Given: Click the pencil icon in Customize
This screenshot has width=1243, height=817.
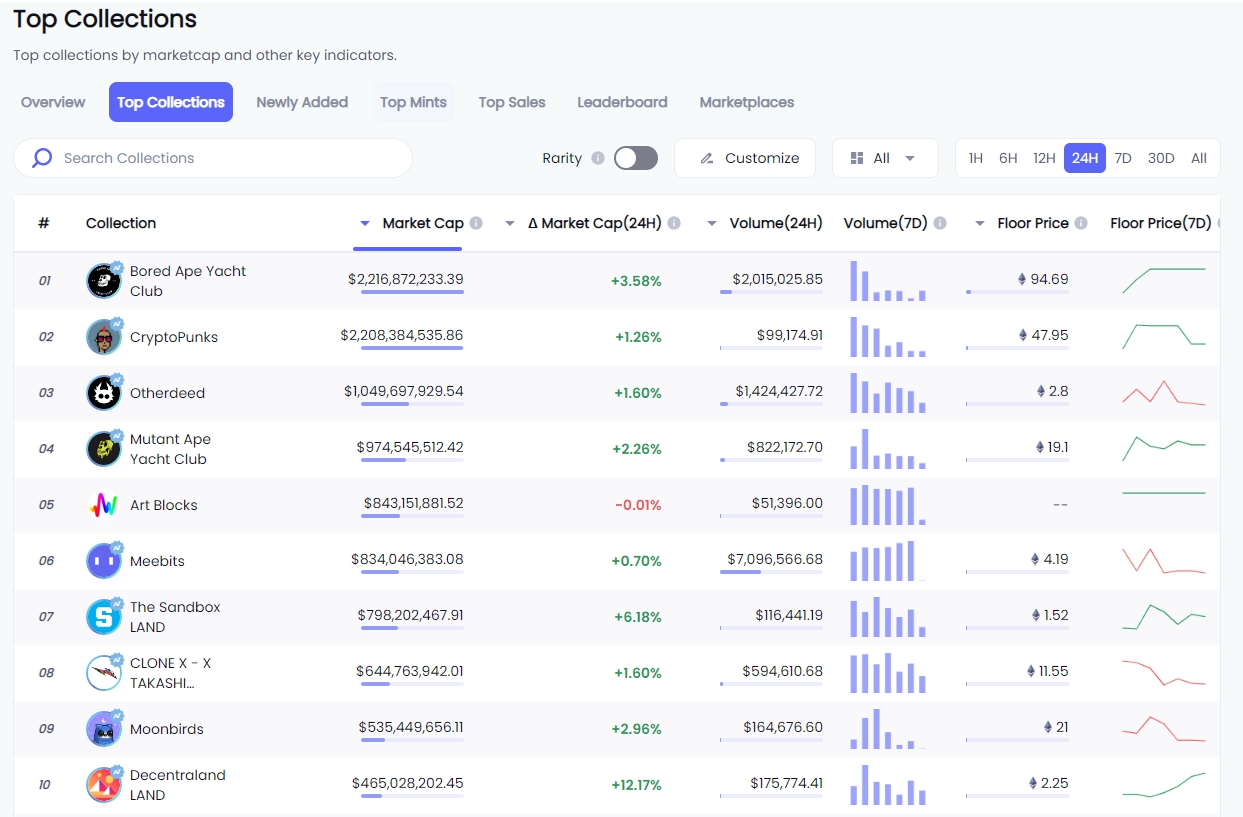Looking at the screenshot, I should click(x=707, y=158).
